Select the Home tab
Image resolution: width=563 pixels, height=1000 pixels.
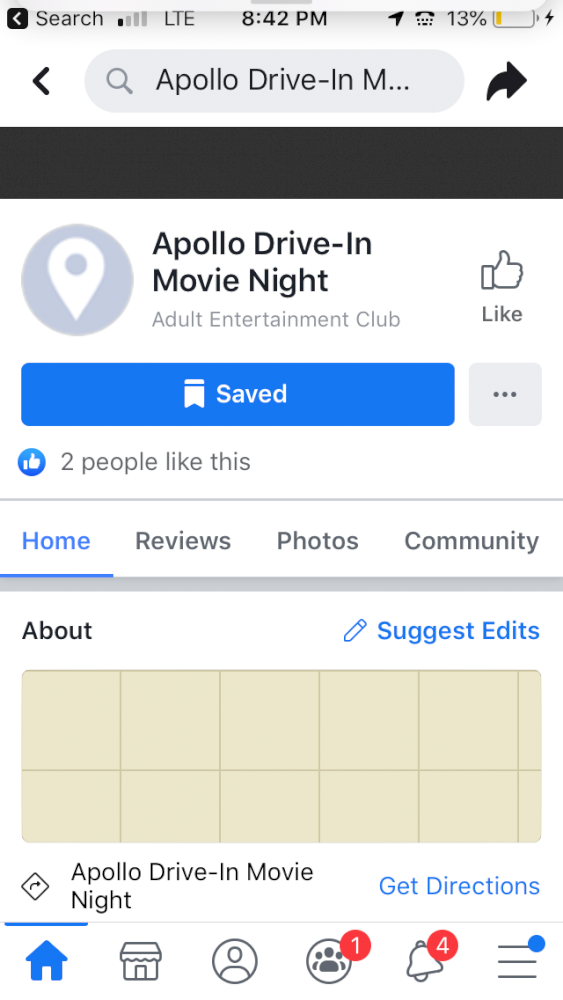(56, 541)
